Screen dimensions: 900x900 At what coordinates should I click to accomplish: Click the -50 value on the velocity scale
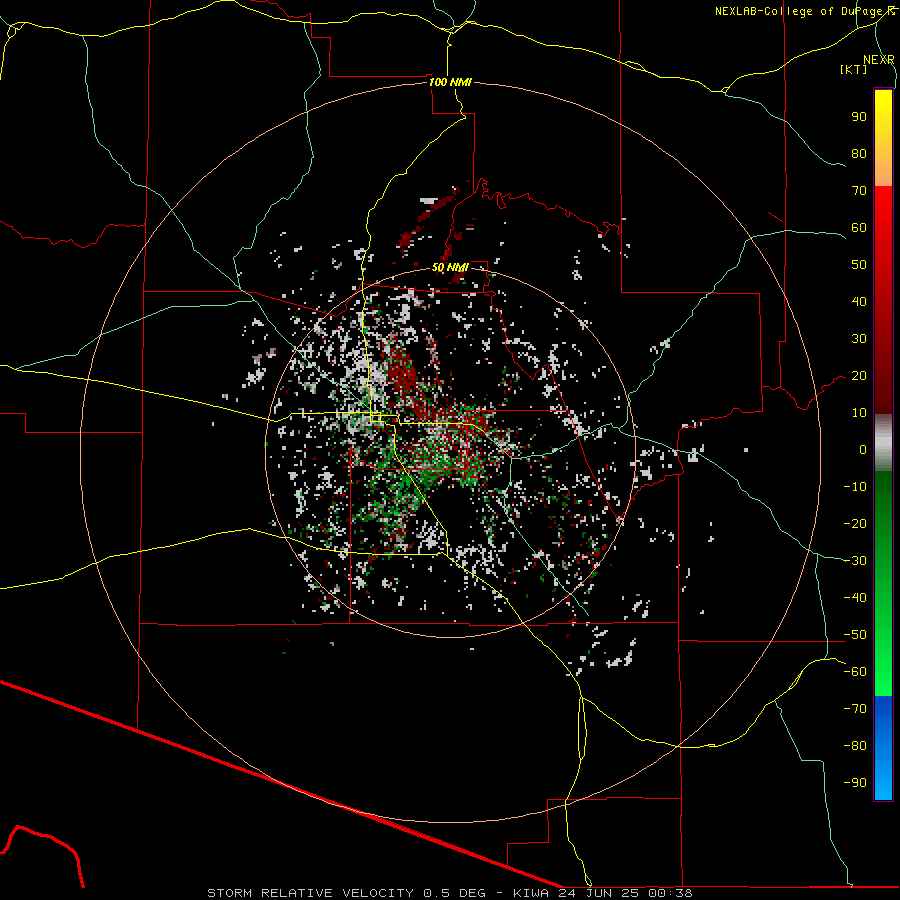(855, 635)
